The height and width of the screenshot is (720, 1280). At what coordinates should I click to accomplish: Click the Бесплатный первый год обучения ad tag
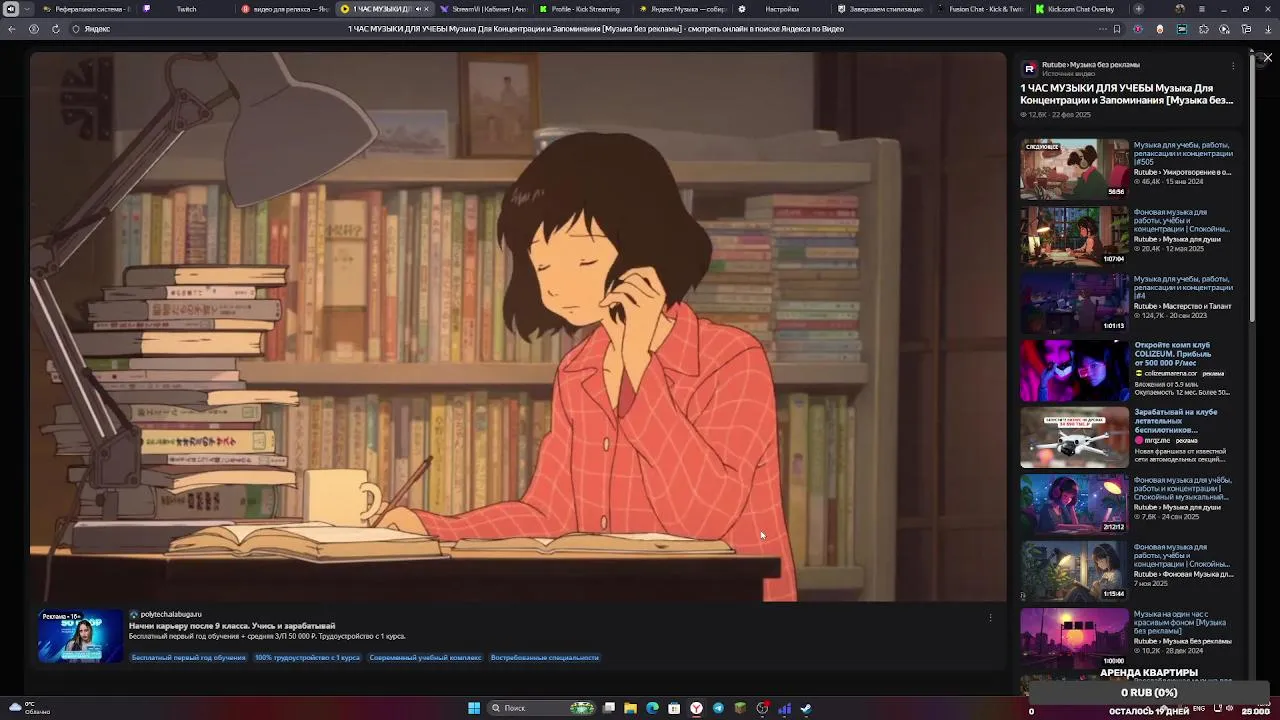click(x=188, y=658)
